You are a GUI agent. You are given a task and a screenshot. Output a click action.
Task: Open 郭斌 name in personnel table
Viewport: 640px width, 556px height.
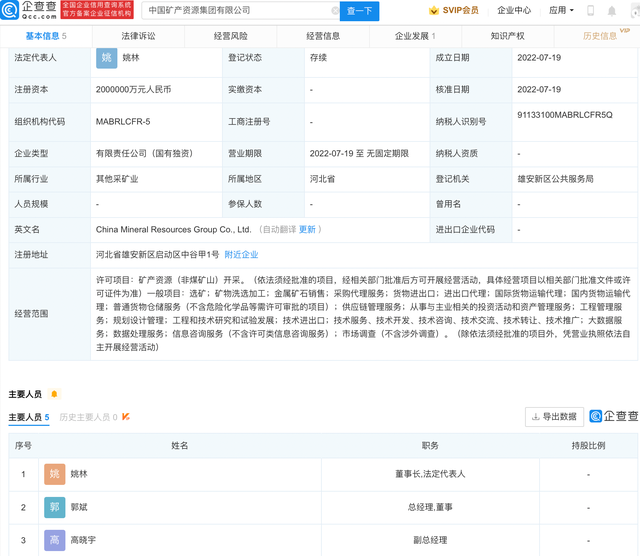point(79,507)
